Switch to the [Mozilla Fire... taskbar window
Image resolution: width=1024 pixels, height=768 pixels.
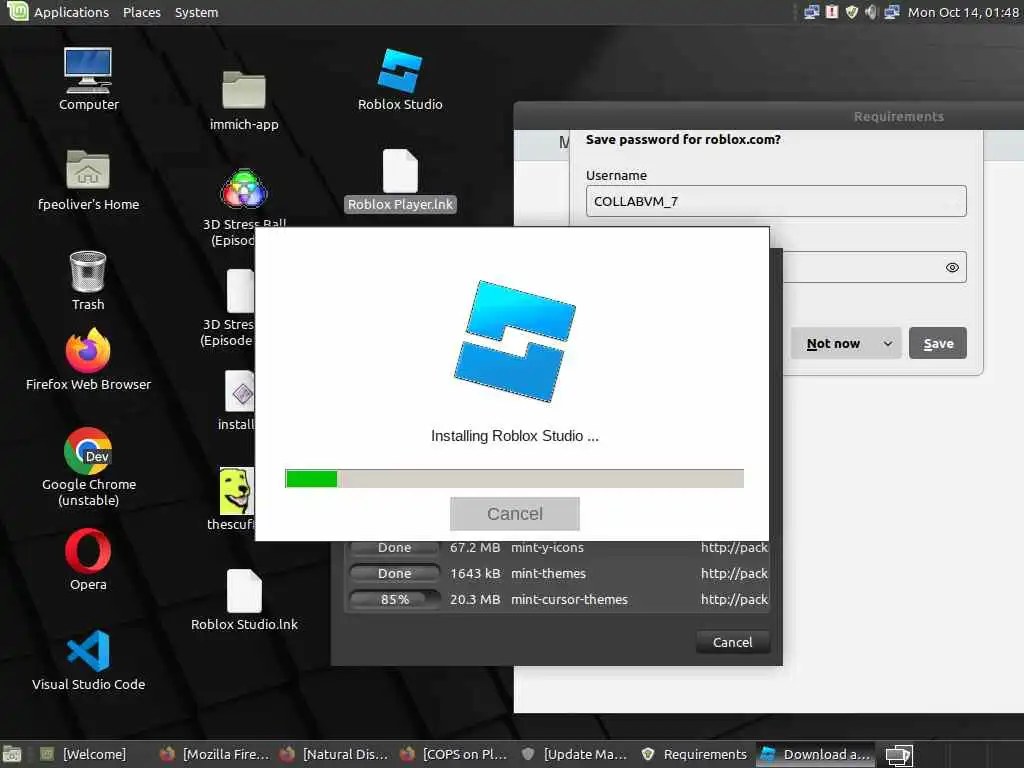coord(216,755)
